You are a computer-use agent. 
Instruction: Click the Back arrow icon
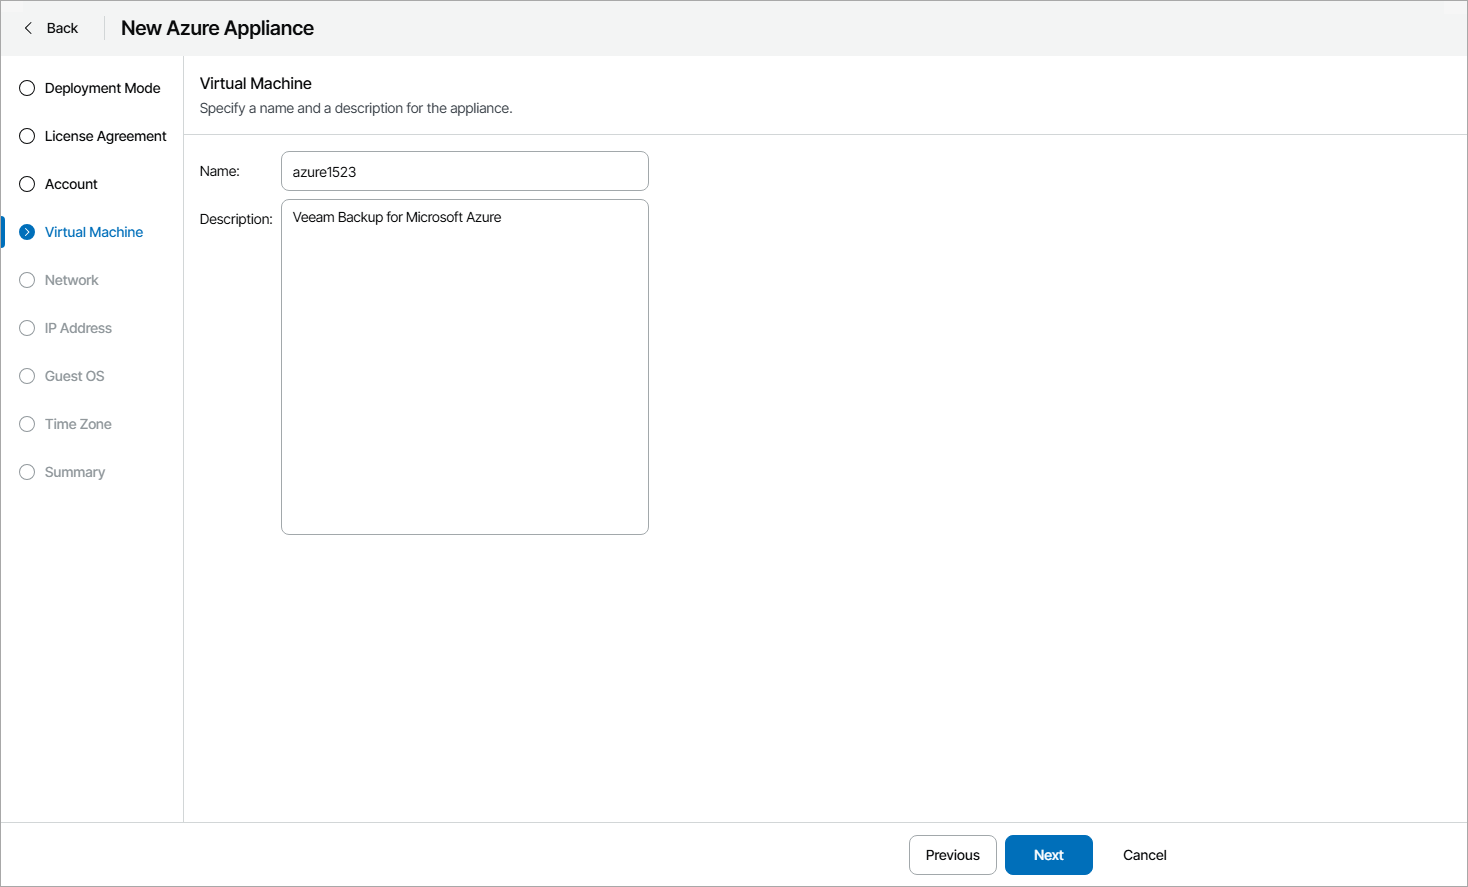tap(28, 28)
